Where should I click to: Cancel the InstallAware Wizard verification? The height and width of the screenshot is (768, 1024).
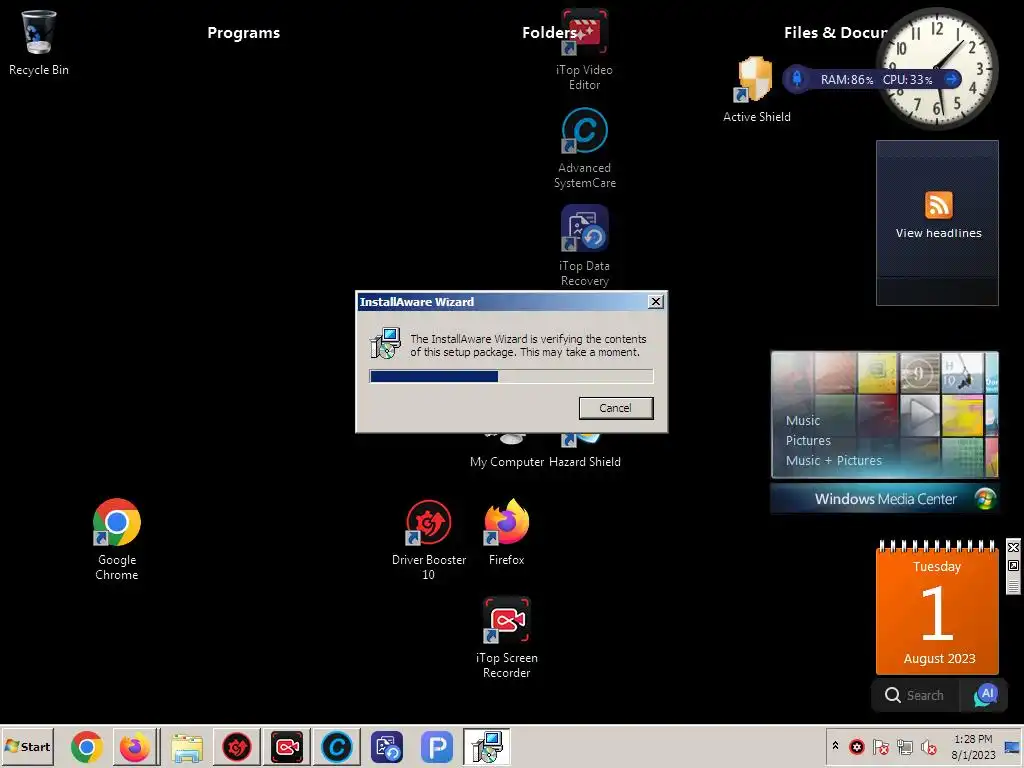pyautogui.click(x=616, y=408)
